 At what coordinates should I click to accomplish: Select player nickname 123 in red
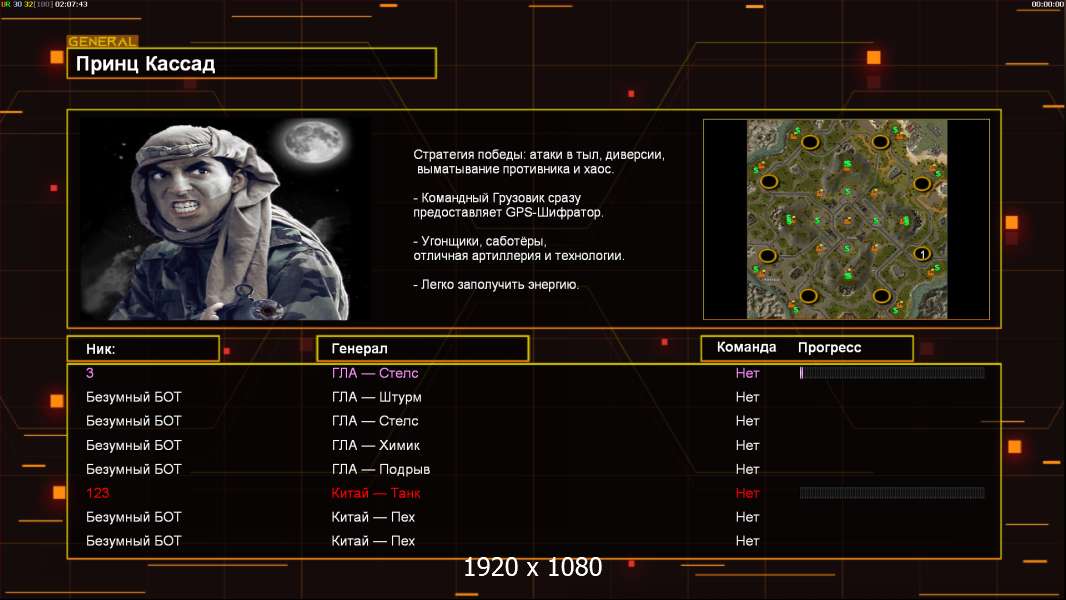tap(98, 493)
